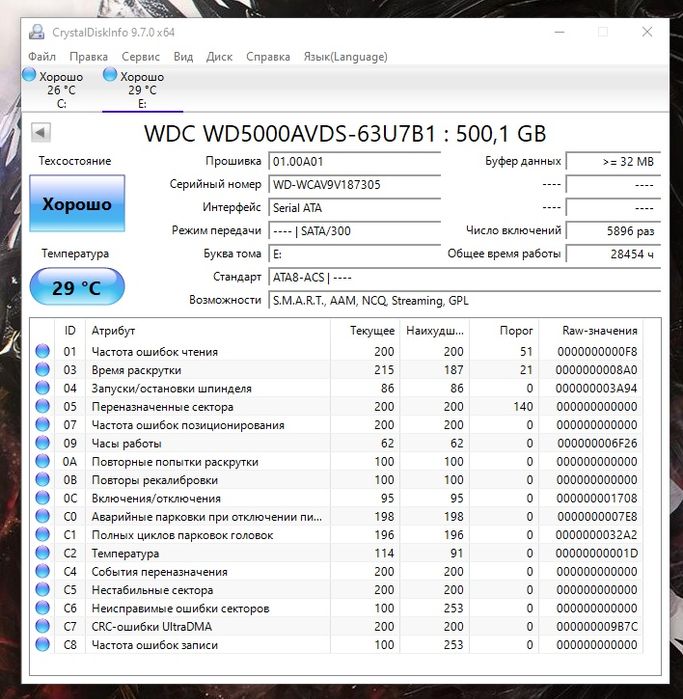Click status icon for Частота ошибок чтения
The width and height of the screenshot is (683, 699).
(42, 352)
